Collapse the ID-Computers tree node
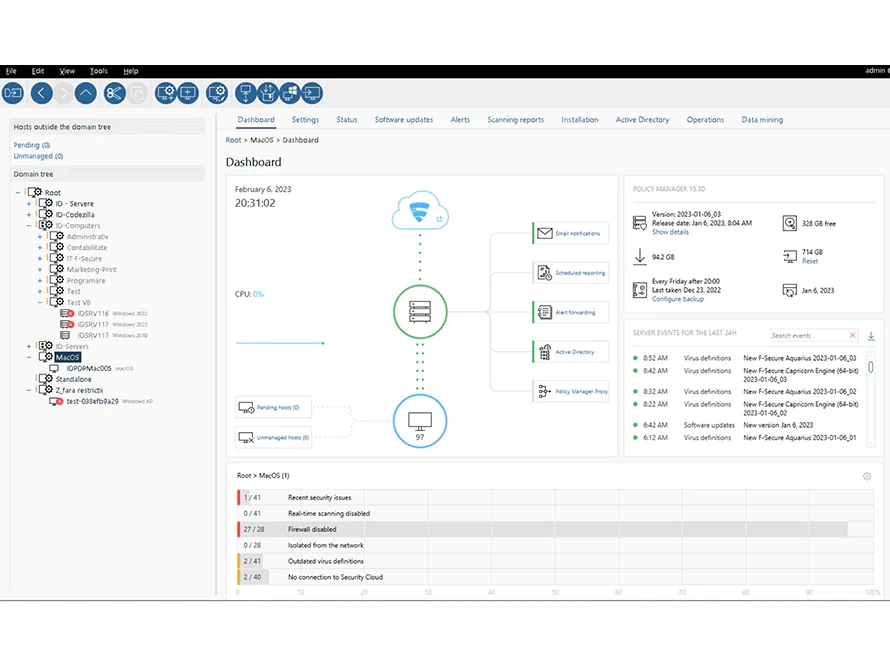Screen dimensions: 890x667 coord(29,226)
